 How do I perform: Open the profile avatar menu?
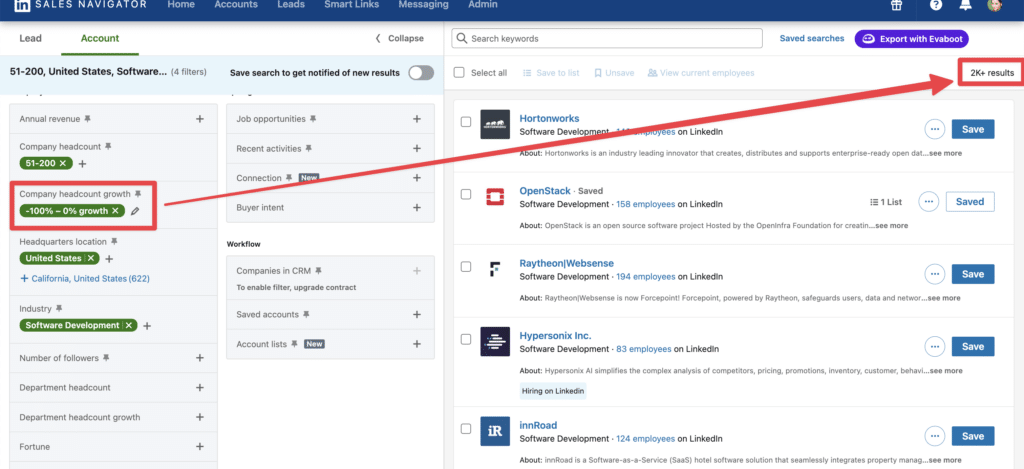994,5
